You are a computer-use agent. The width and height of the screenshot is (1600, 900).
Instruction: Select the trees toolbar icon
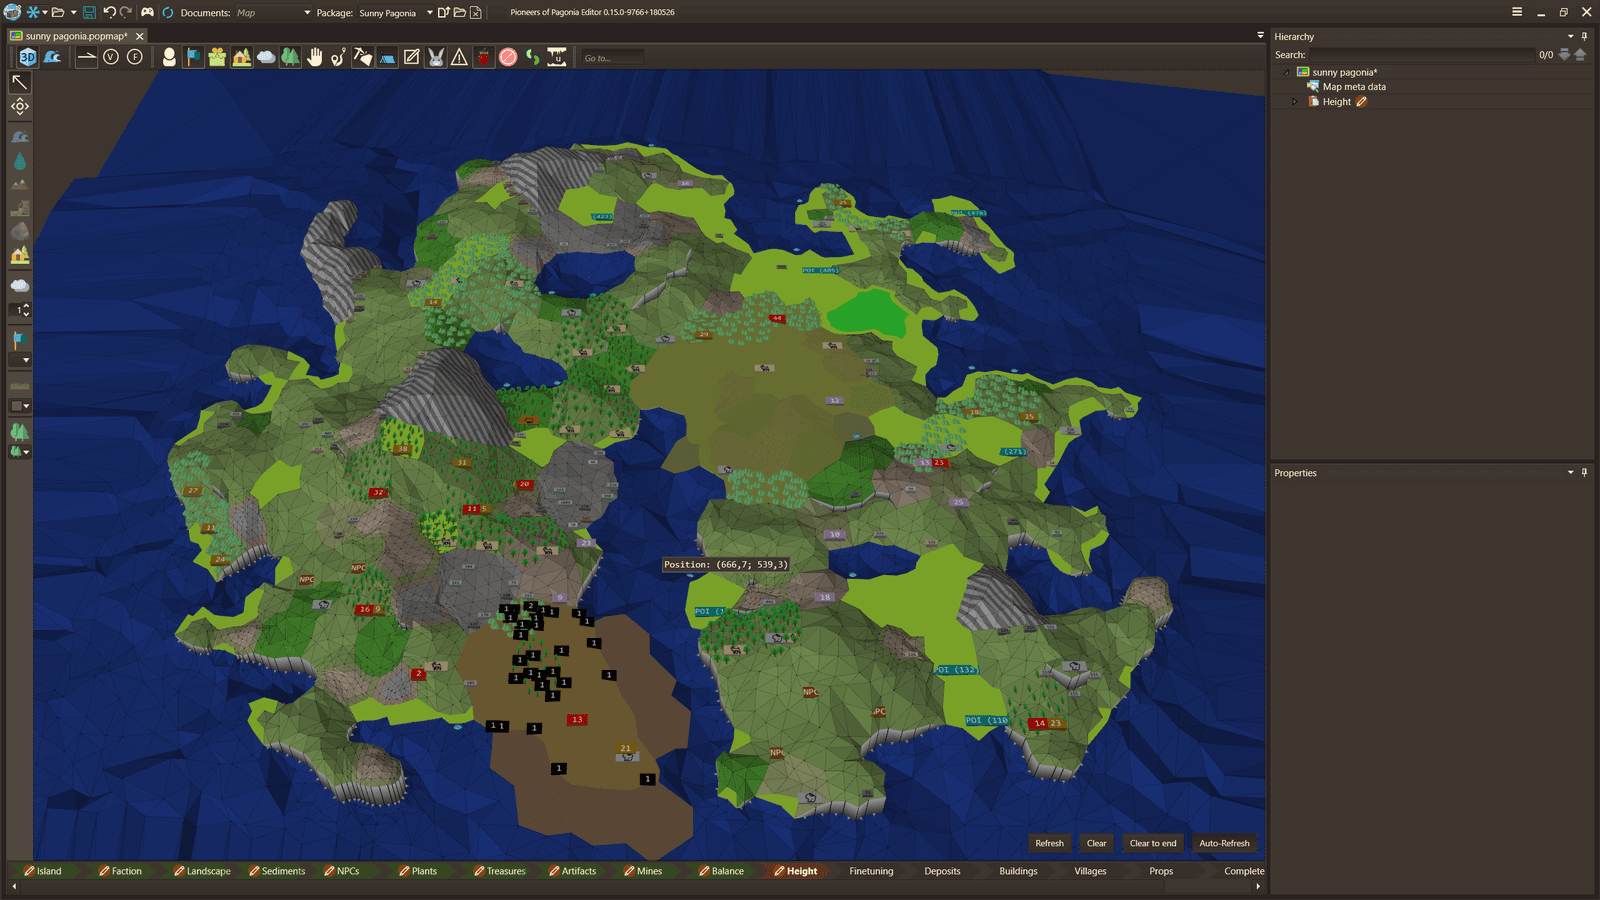[x=290, y=57]
